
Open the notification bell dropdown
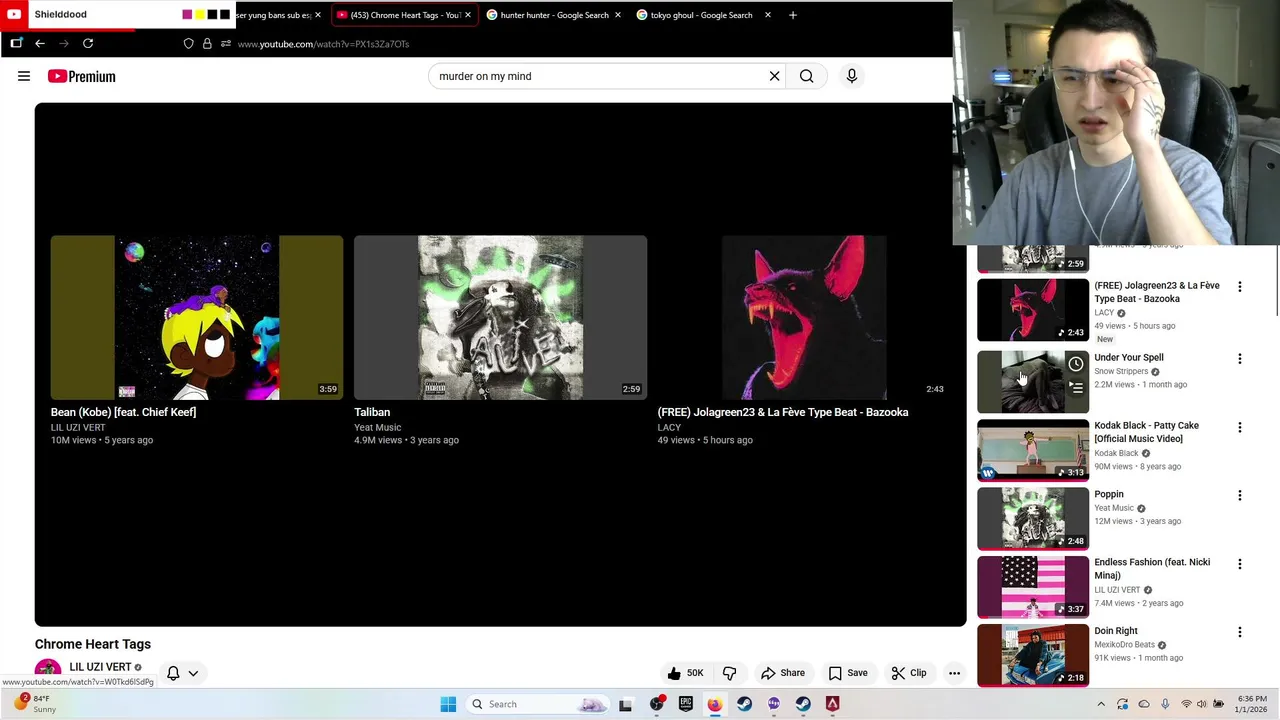pos(182,673)
